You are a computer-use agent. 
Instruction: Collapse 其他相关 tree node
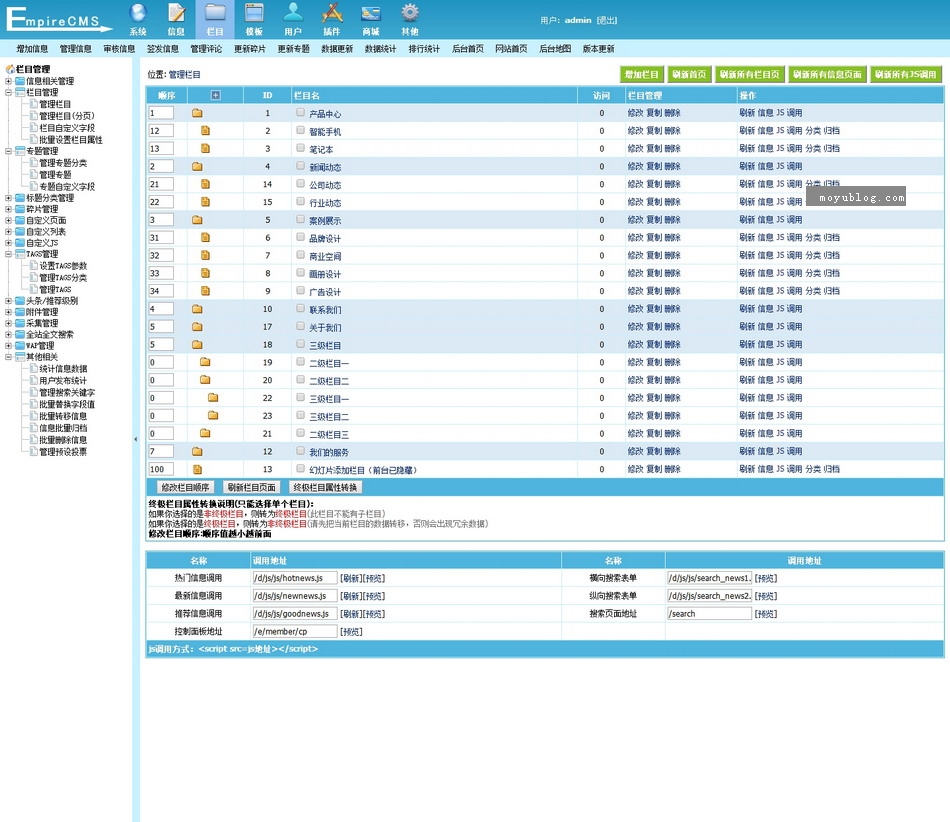tap(8, 357)
